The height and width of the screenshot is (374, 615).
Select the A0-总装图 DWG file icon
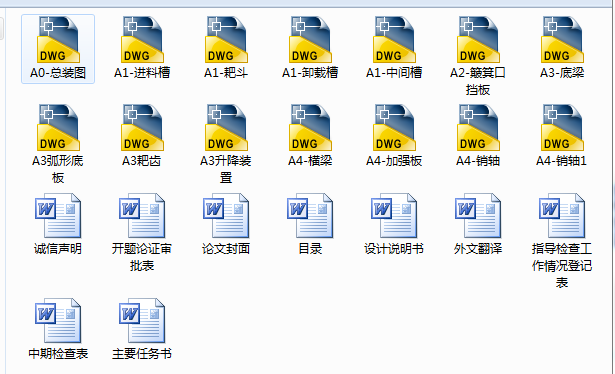58,40
